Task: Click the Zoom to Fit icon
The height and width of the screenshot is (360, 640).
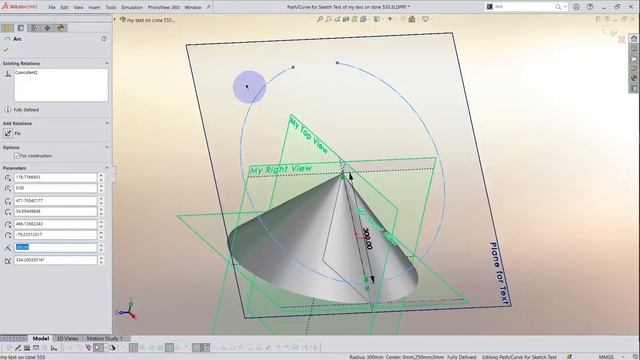Action: 320,19
